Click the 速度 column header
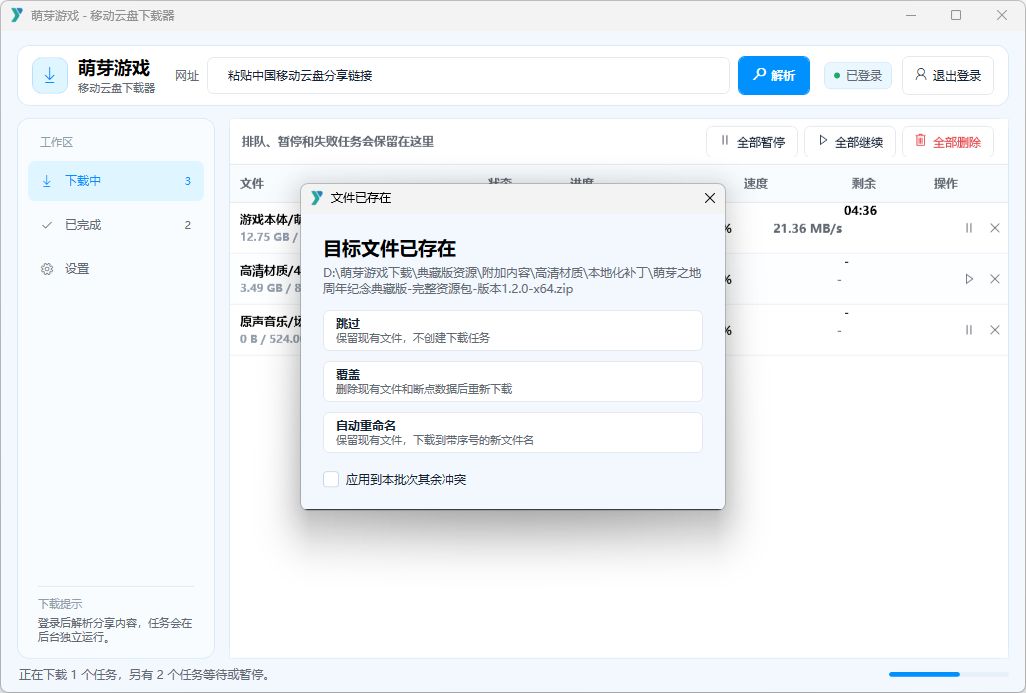Viewport: 1026px width, 693px height. (755, 184)
